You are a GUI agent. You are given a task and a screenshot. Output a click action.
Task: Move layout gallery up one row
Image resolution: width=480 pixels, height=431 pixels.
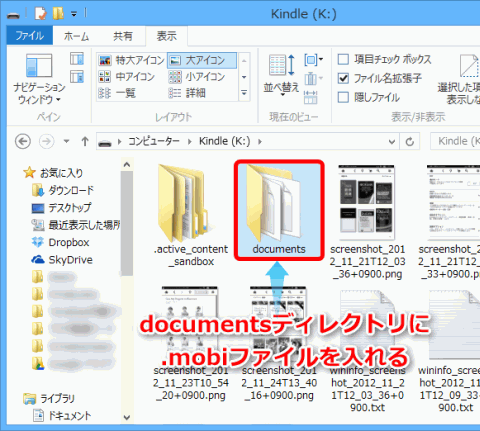pos(244,61)
